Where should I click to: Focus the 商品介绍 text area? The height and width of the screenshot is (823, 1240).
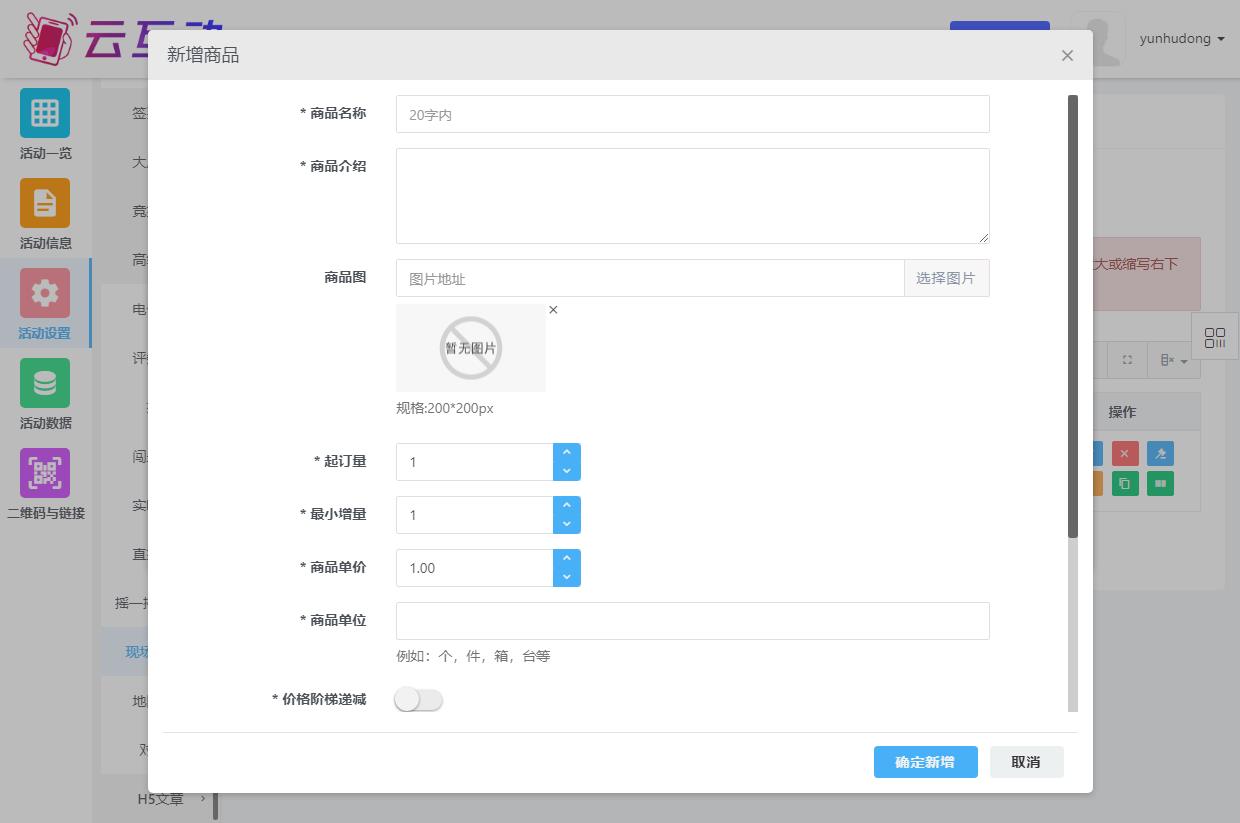click(692, 196)
